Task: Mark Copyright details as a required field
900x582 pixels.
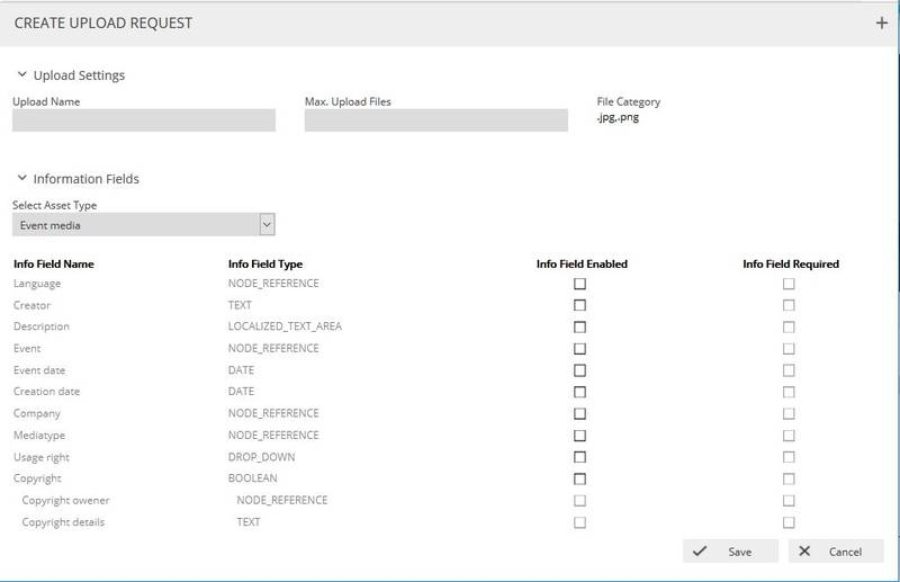Action: point(789,522)
